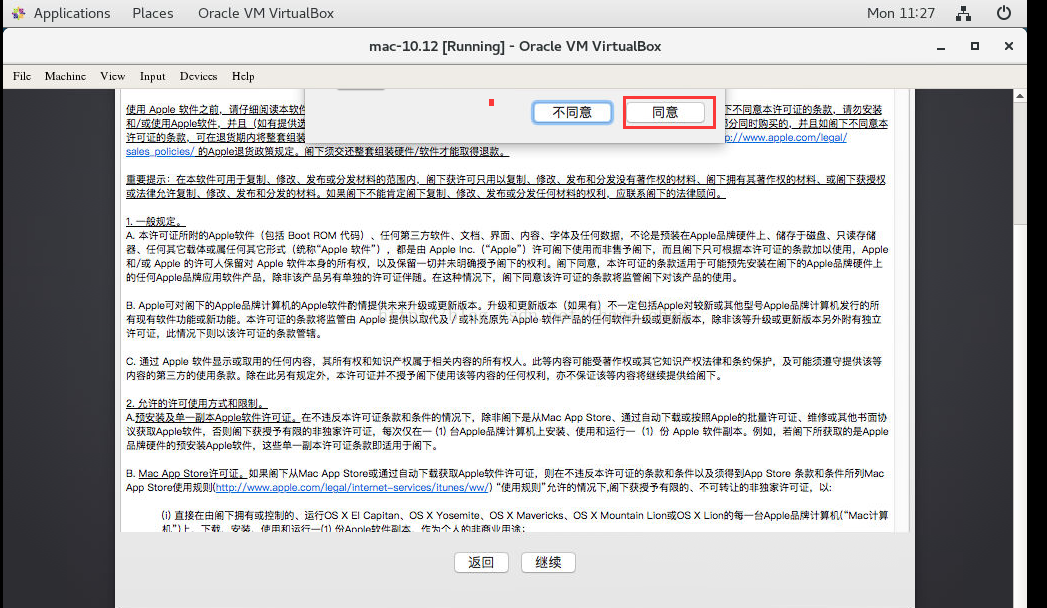1047x608 pixels.
Task: Click the 同意 (Agree) button
Action: click(665, 112)
